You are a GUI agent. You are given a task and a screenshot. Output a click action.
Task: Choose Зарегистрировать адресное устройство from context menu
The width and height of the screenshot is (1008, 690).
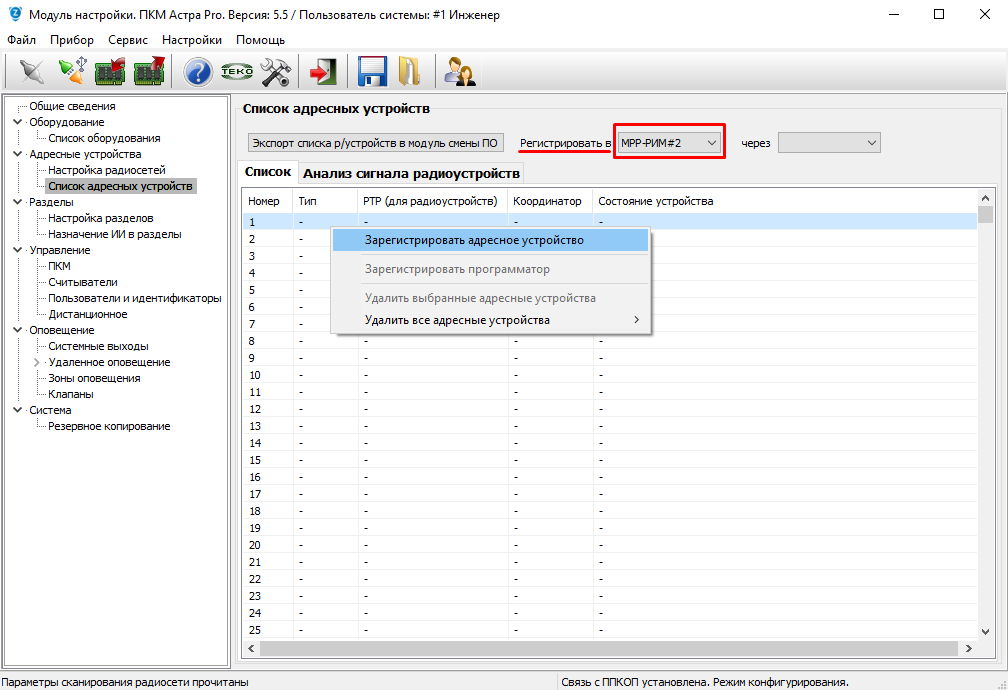coord(490,241)
